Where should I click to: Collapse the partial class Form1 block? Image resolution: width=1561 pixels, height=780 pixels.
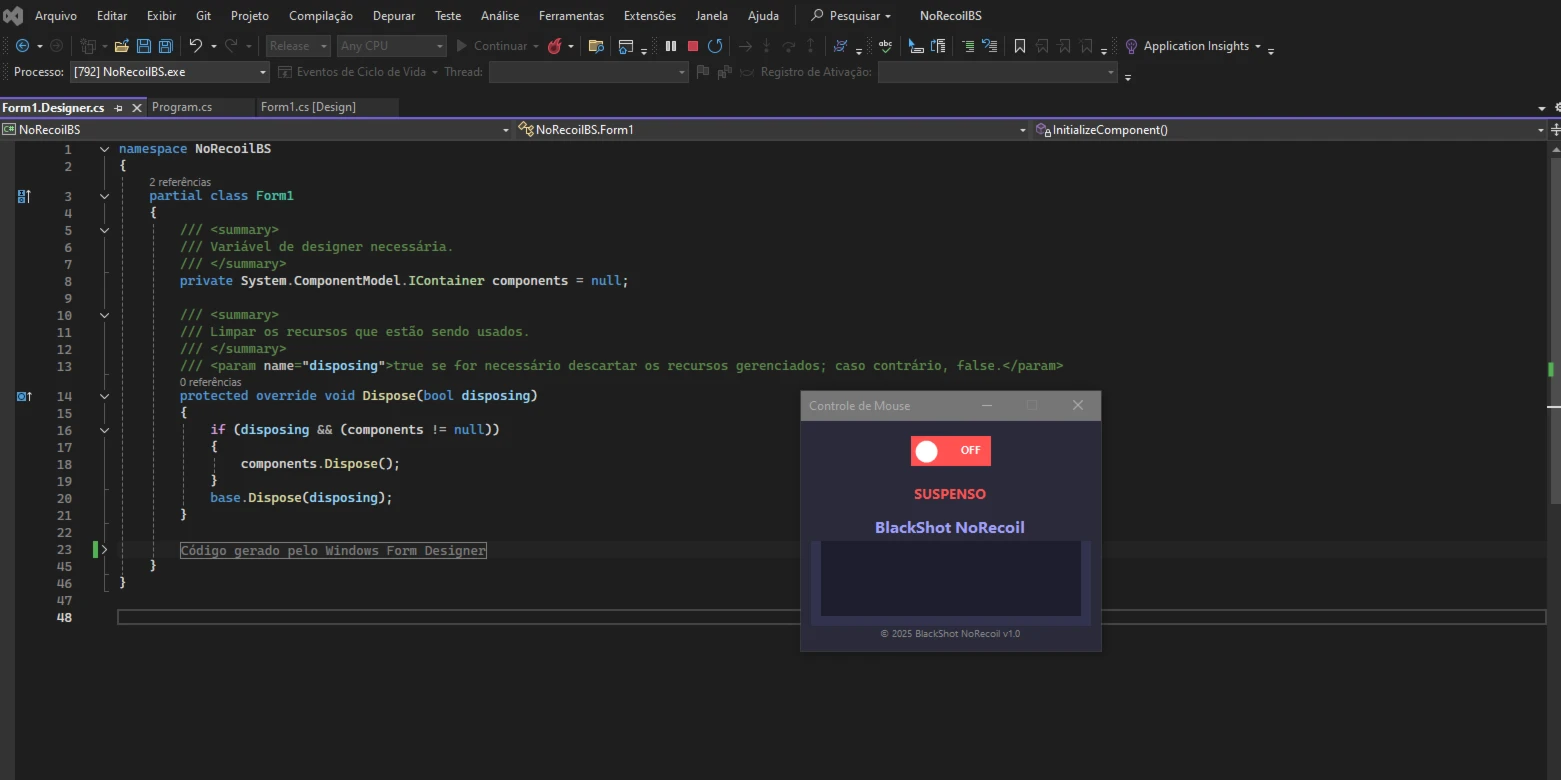tap(104, 196)
